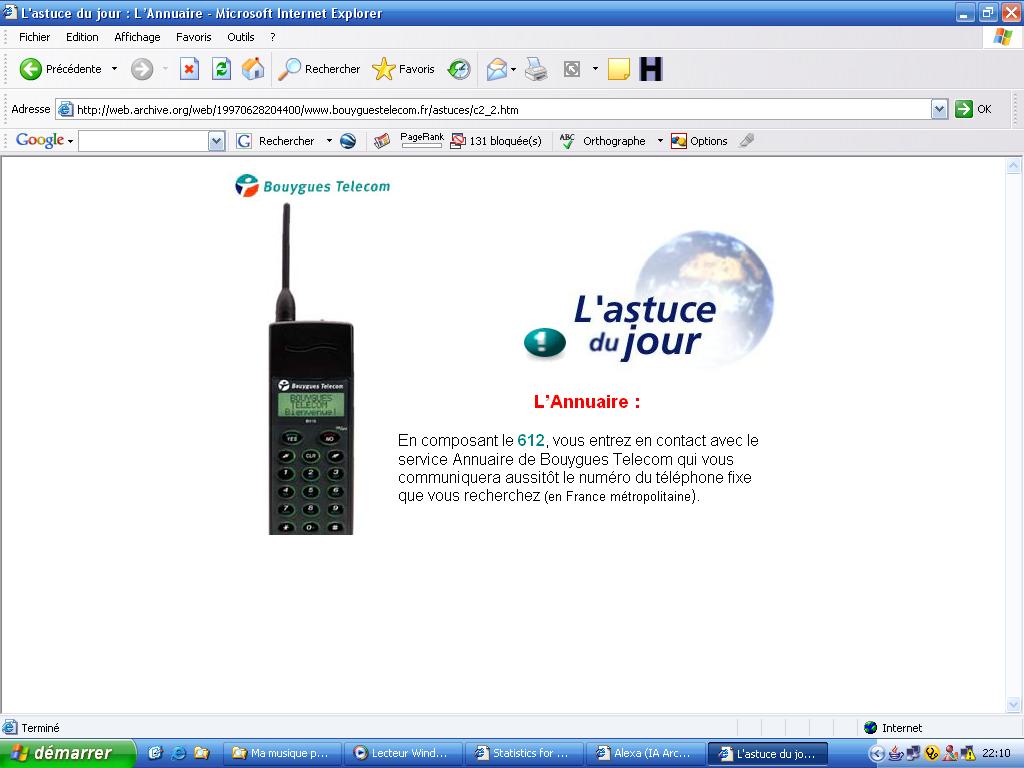Click the page scrollbar up arrow

coord(1014,166)
